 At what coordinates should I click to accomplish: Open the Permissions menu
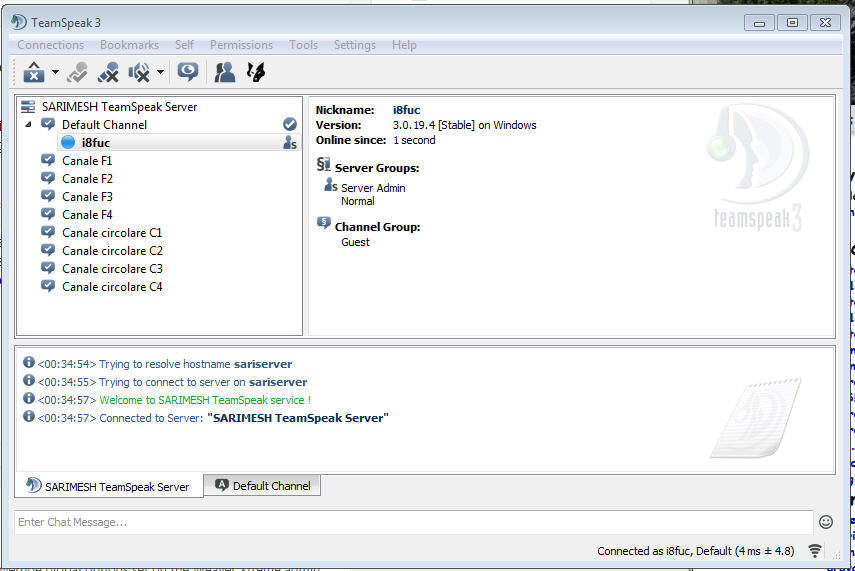coord(241,45)
